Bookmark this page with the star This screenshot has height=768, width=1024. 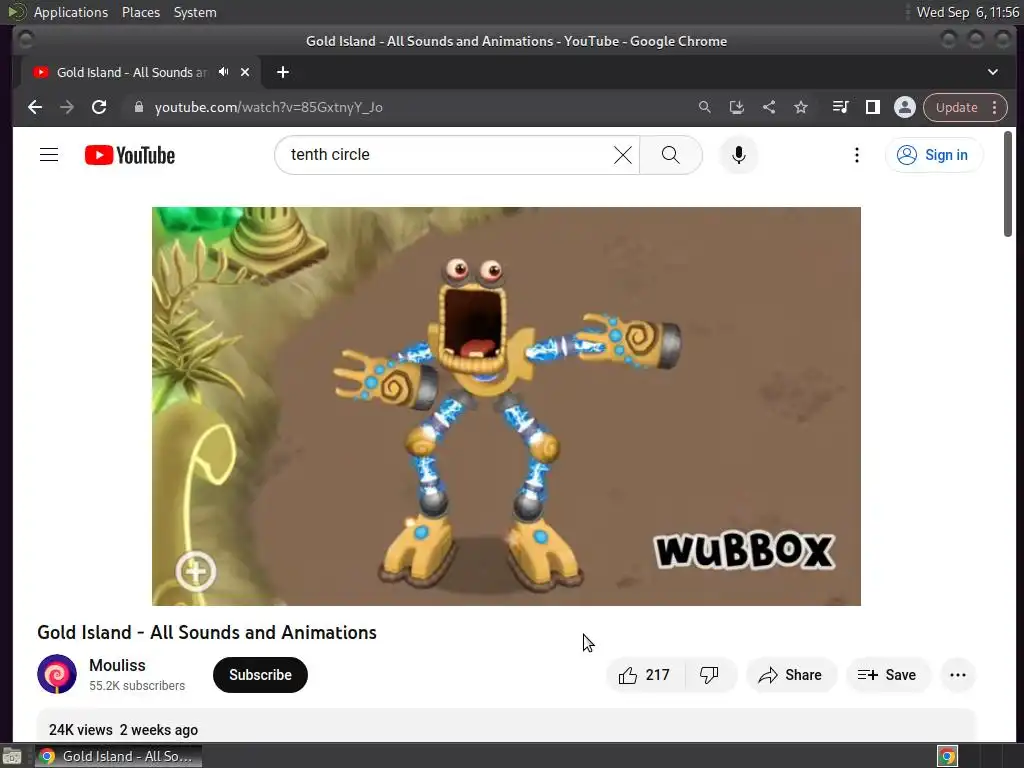click(801, 107)
